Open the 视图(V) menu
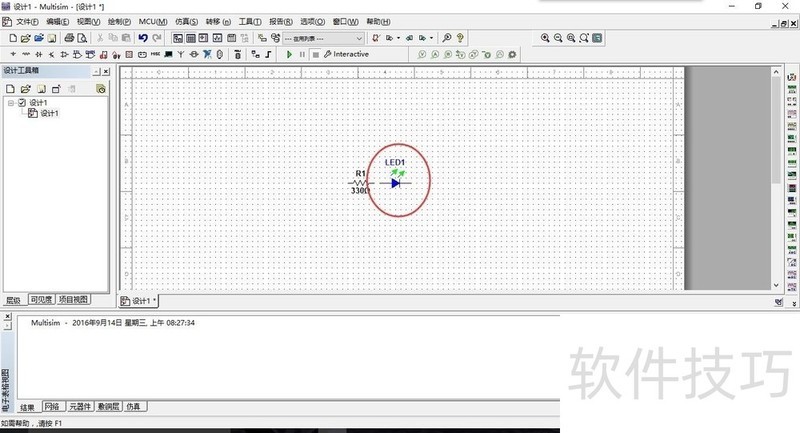 [x=88, y=21]
